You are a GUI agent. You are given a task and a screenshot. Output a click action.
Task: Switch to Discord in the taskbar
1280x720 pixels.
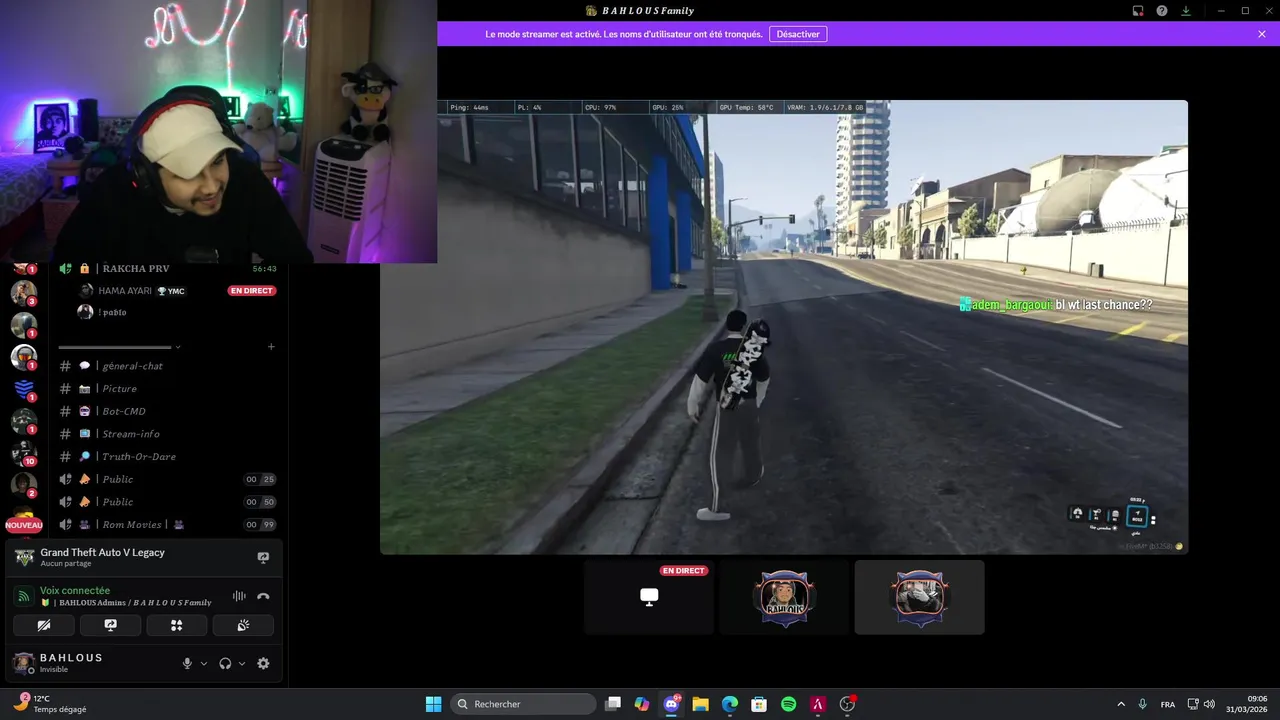[671, 704]
